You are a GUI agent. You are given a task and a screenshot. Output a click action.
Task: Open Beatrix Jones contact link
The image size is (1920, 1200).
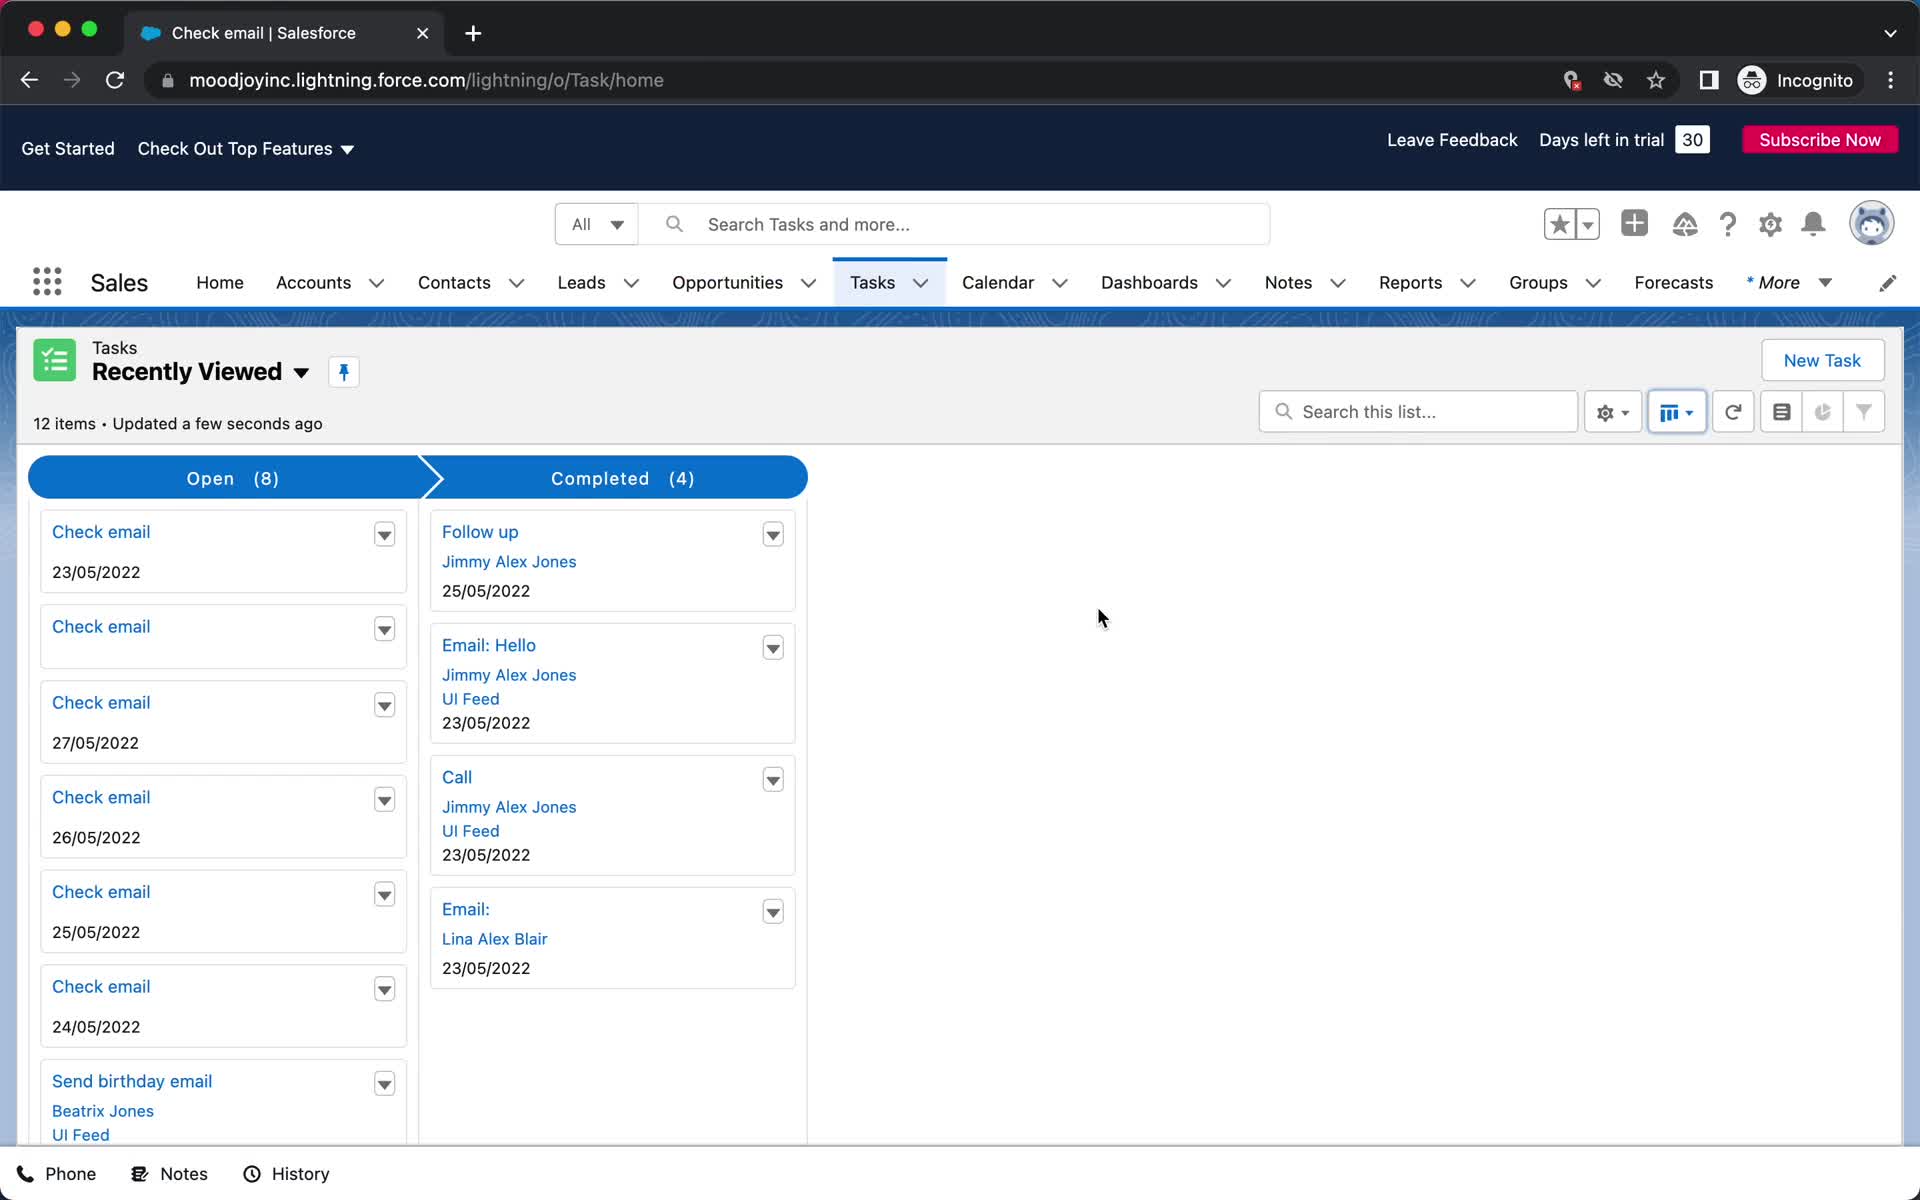pyautogui.click(x=103, y=1111)
